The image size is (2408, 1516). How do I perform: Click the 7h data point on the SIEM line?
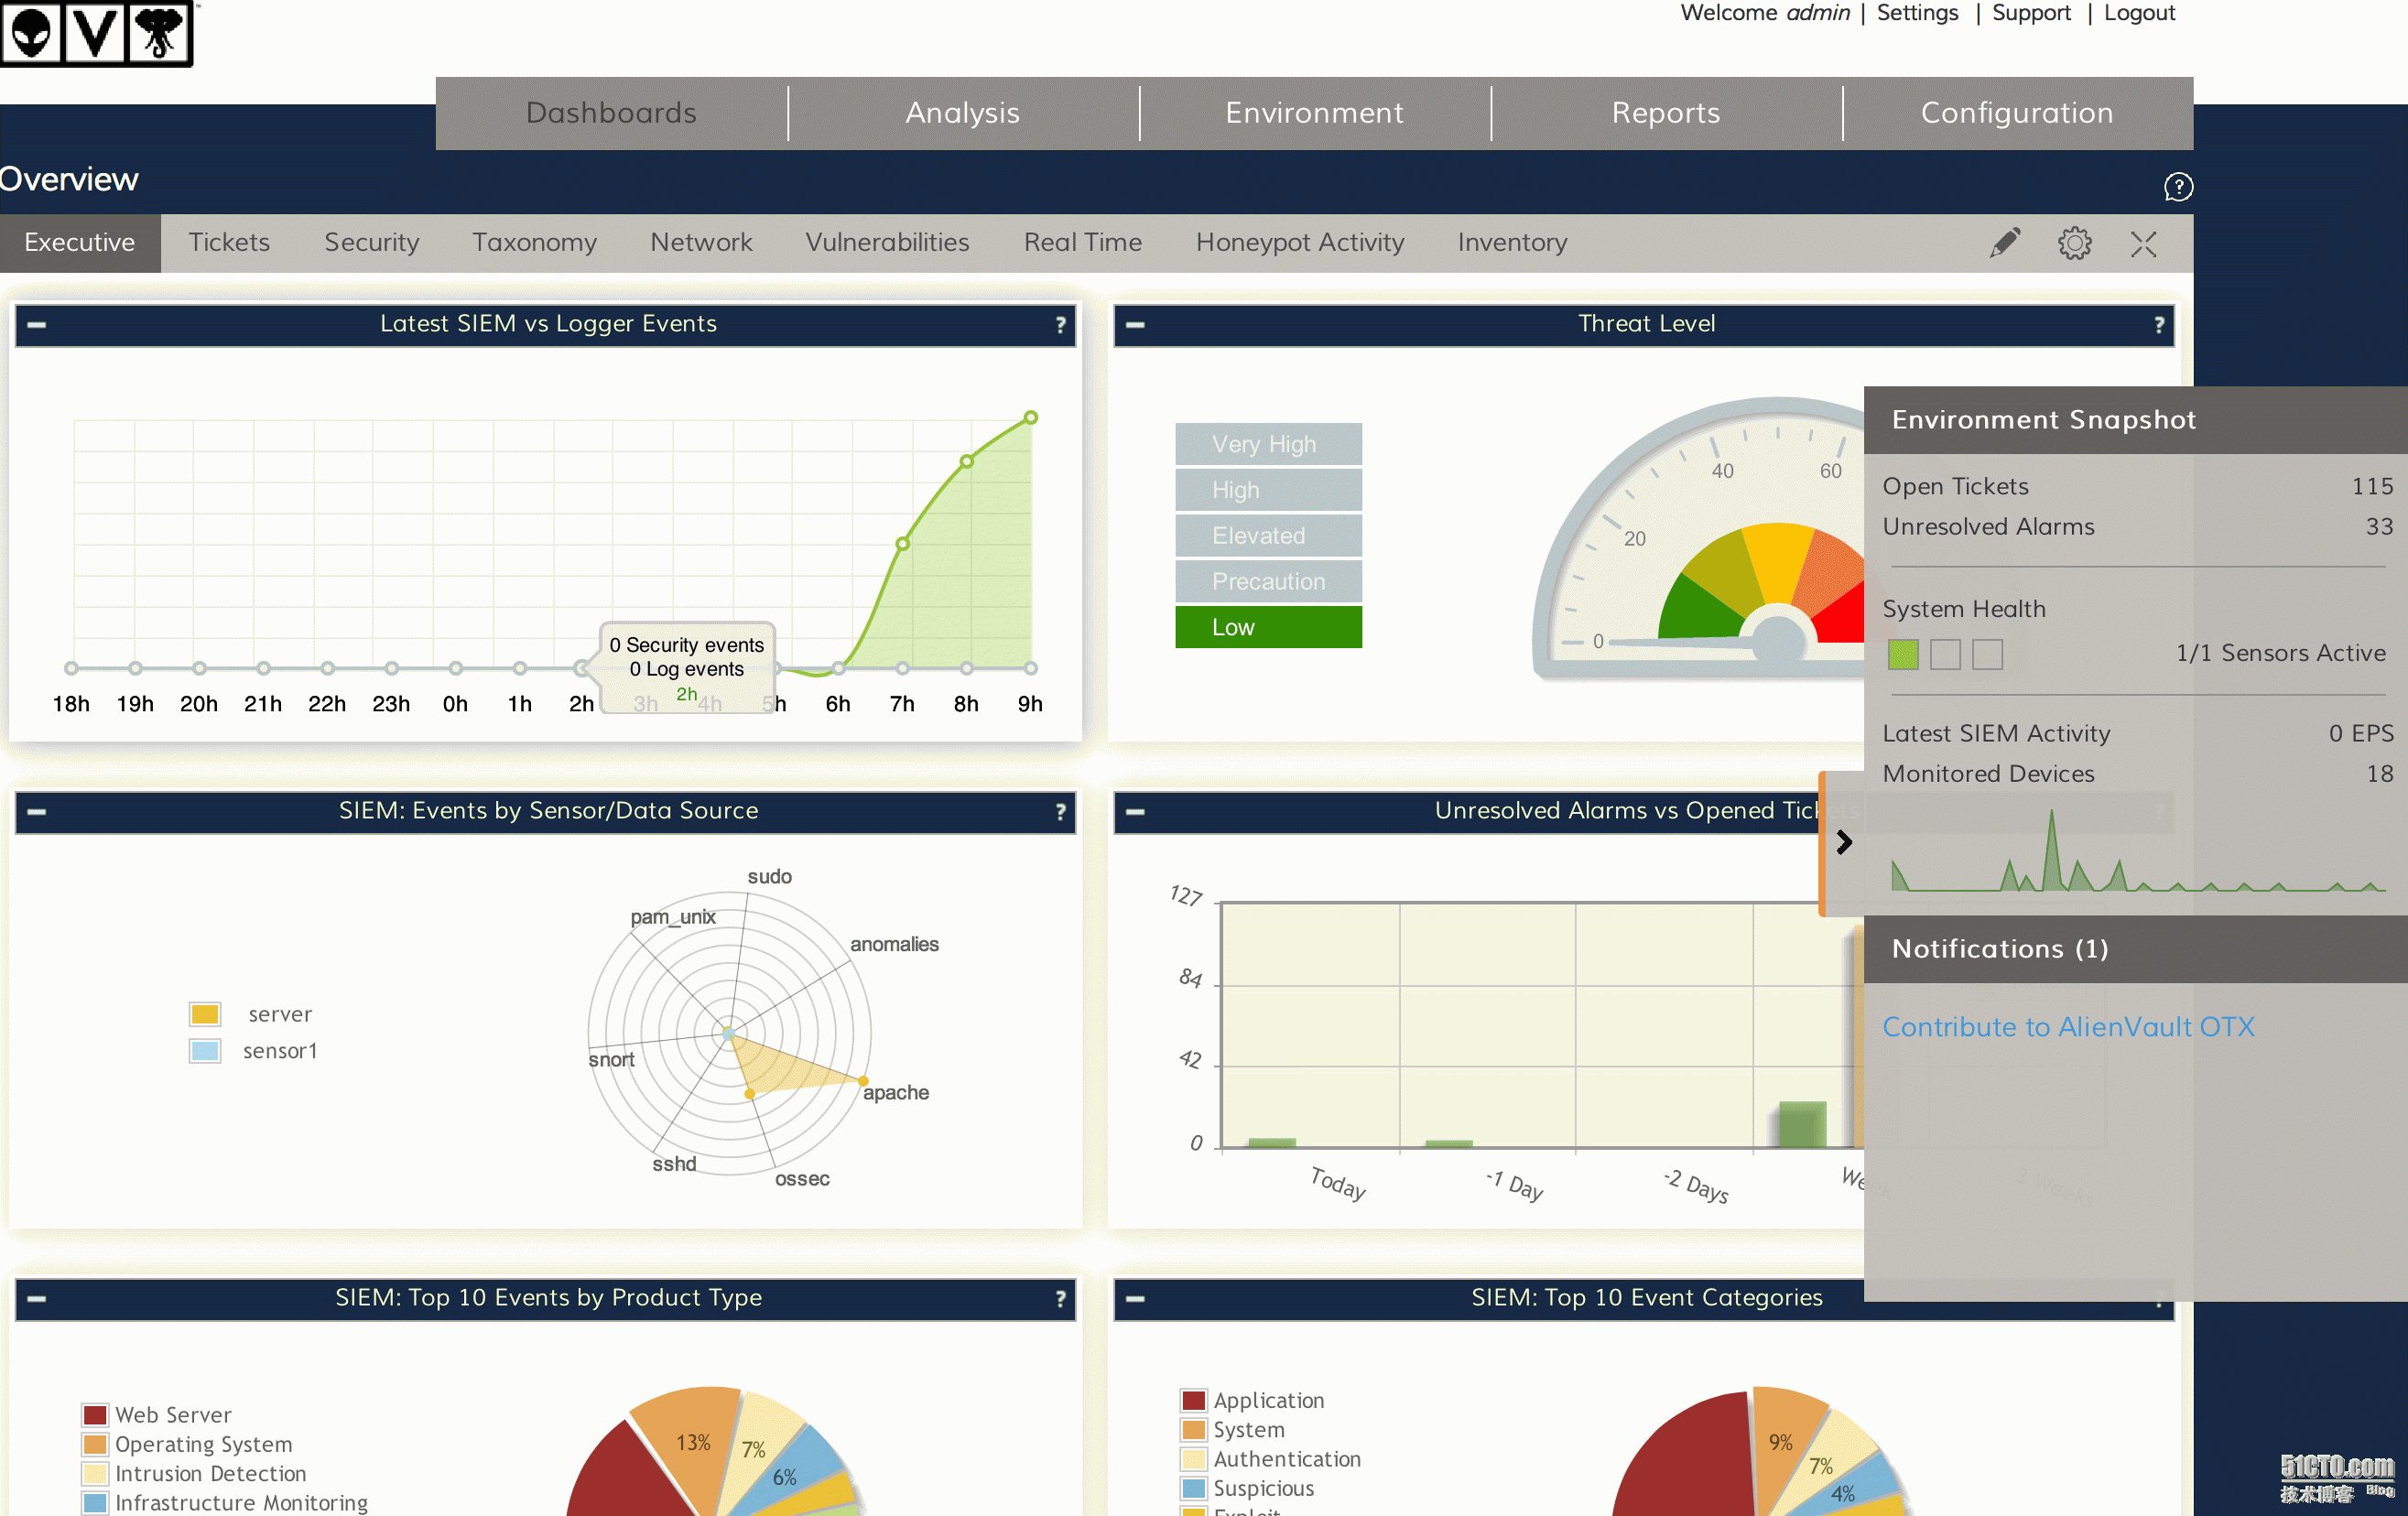903,544
